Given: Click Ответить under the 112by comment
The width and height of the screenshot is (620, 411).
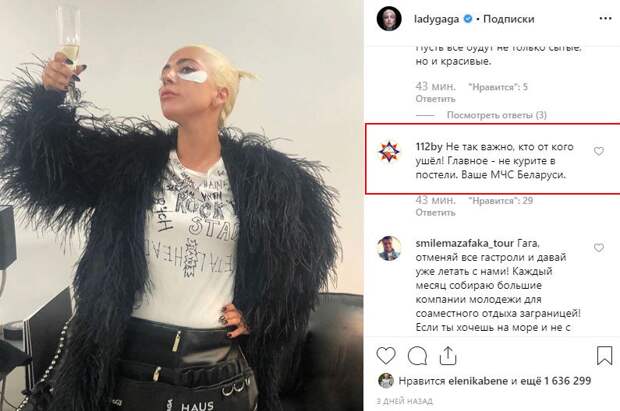Looking at the screenshot, I should [435, 213].
